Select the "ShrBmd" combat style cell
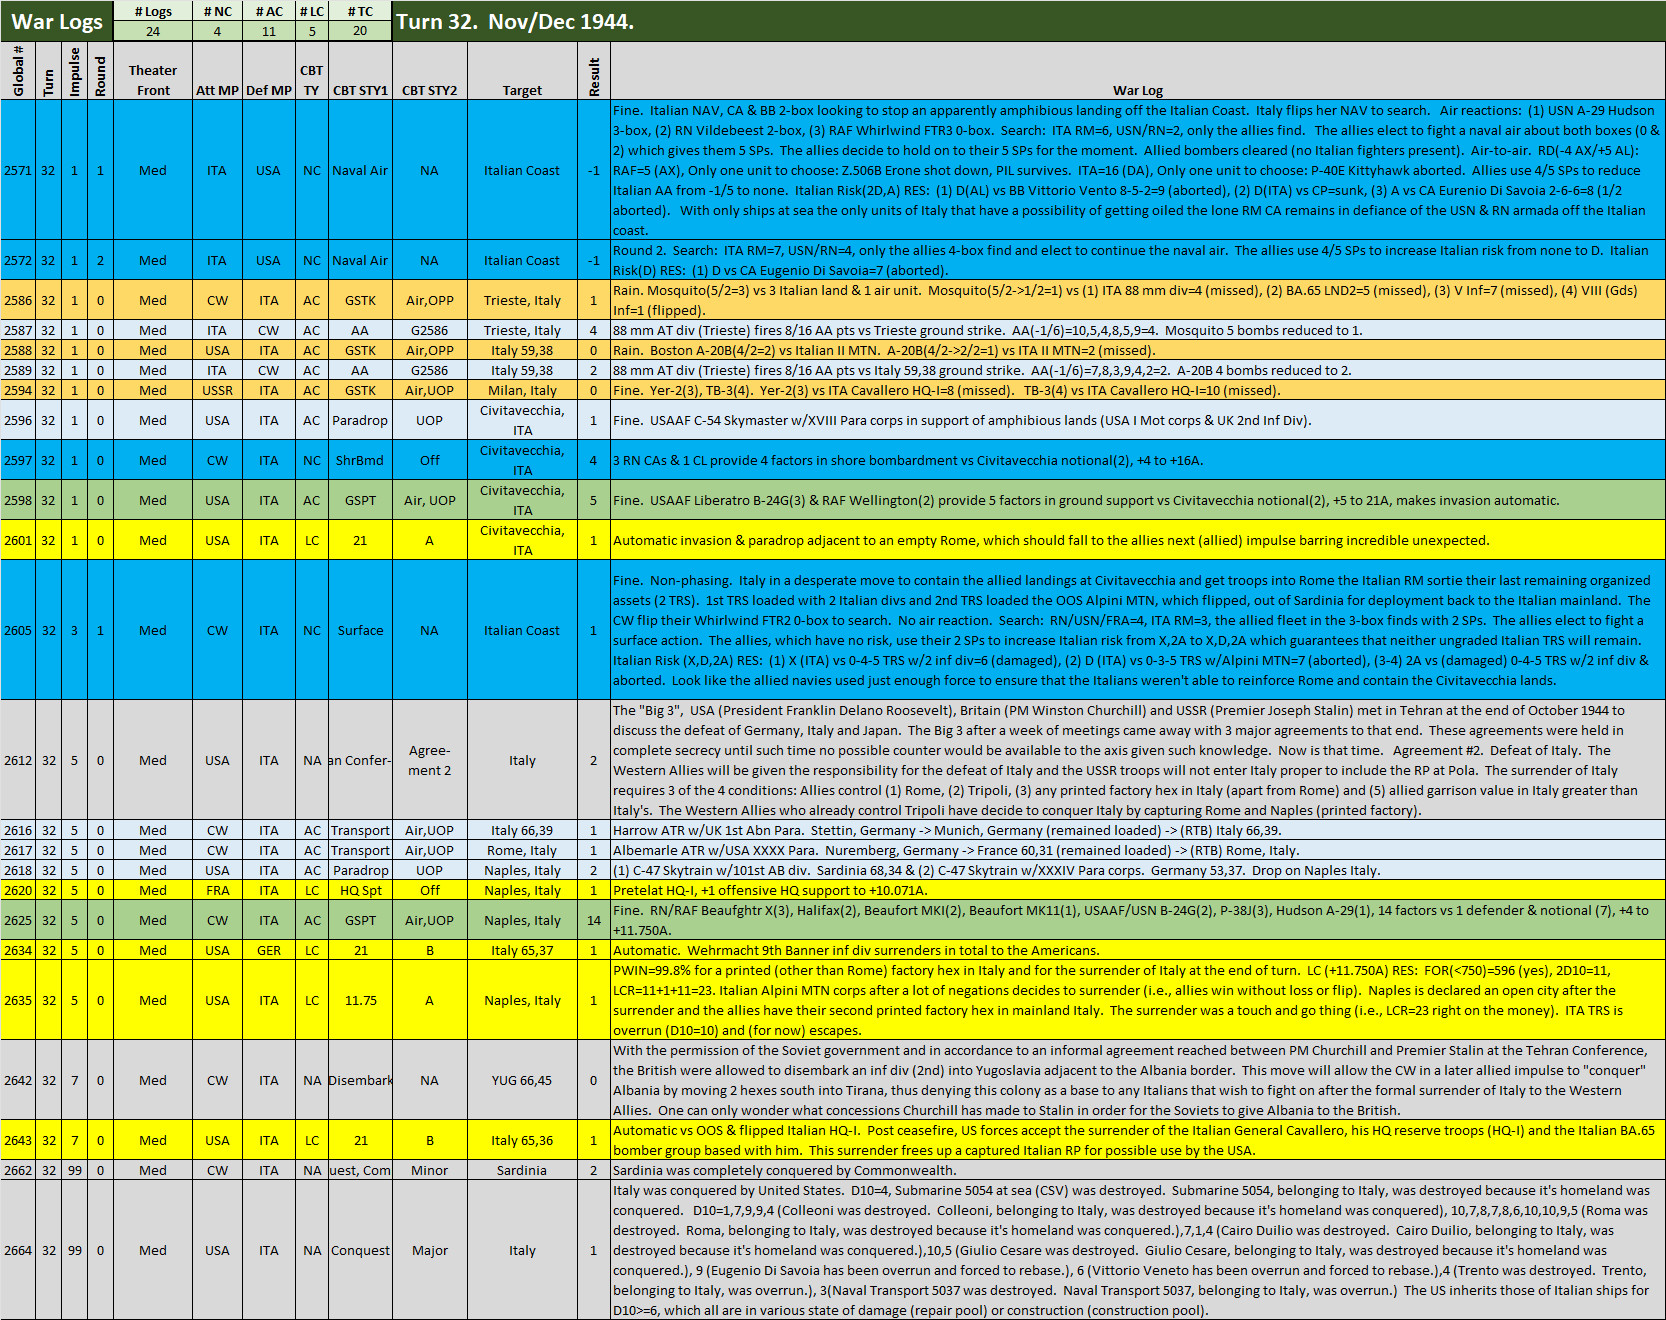Viewport: 1666px width, 1320px height. click(360, 460)
